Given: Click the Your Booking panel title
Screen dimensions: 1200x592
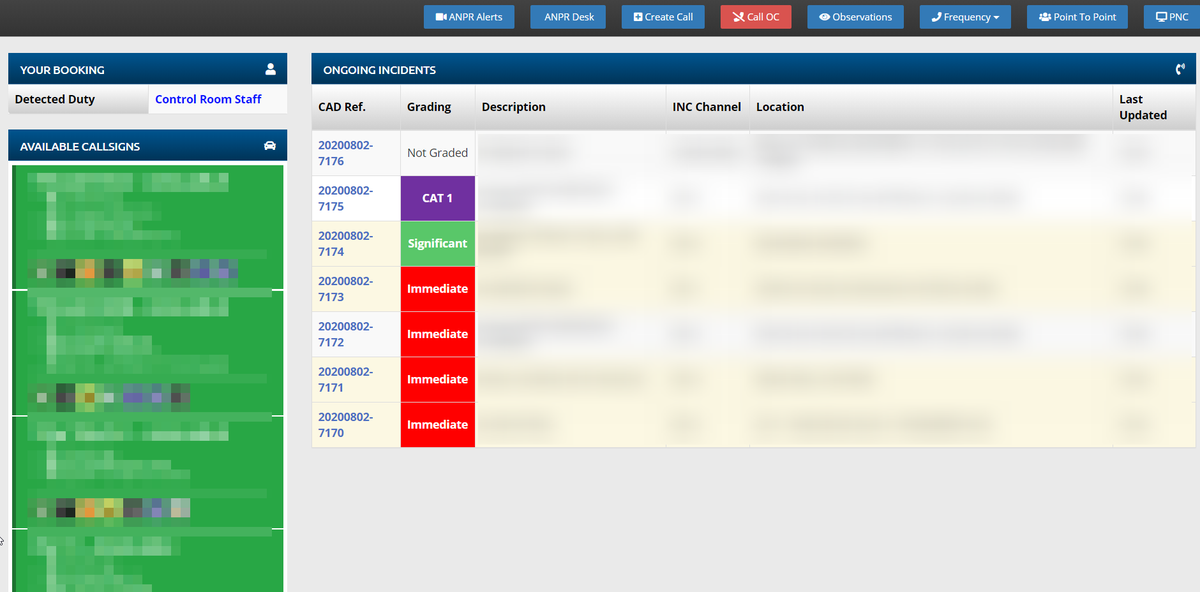Looking at the screenshot, I should click(62, 70).
